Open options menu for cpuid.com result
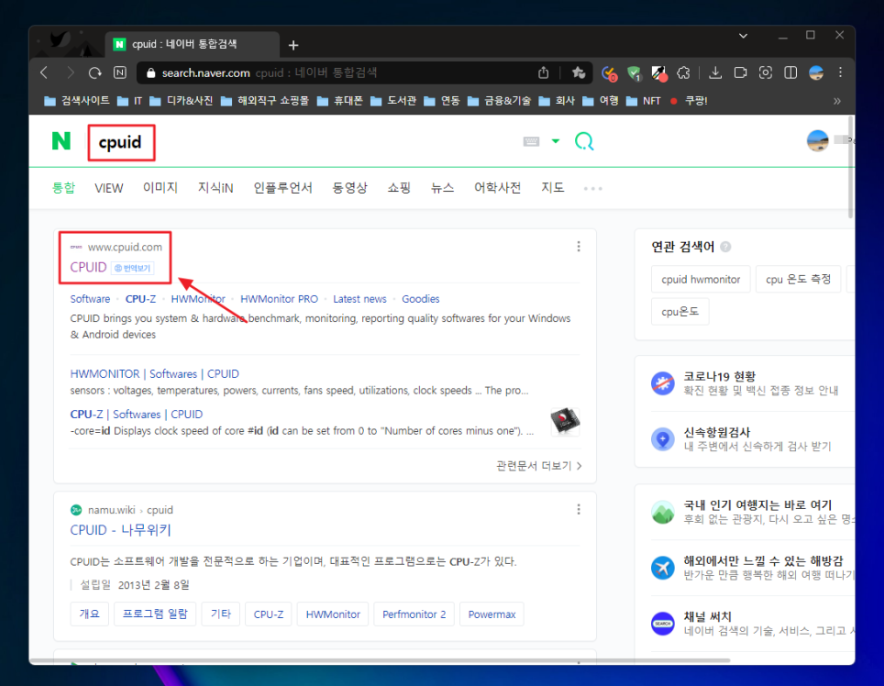Viewport: 884px width, 686px height. coord(578,246)
